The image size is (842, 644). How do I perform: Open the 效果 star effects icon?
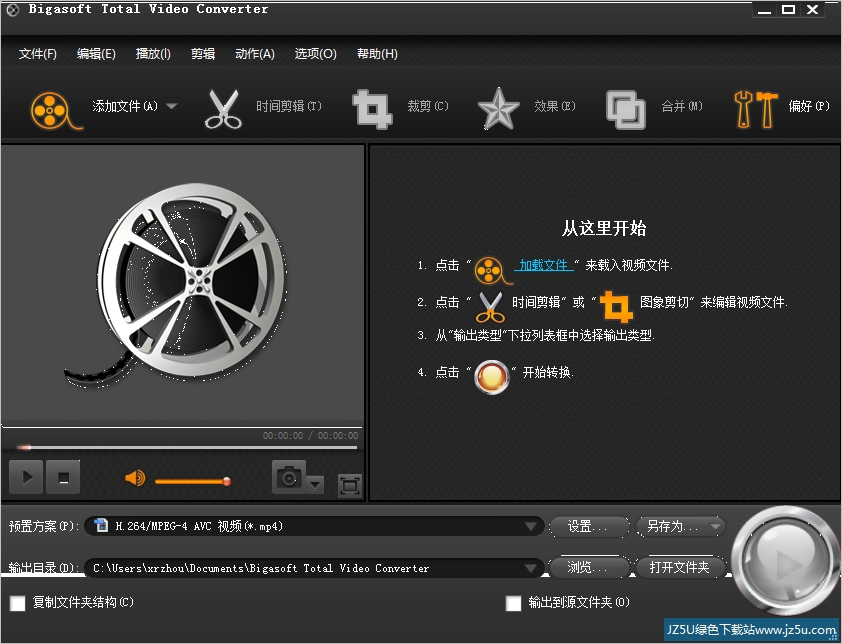[x=498, y=109]
